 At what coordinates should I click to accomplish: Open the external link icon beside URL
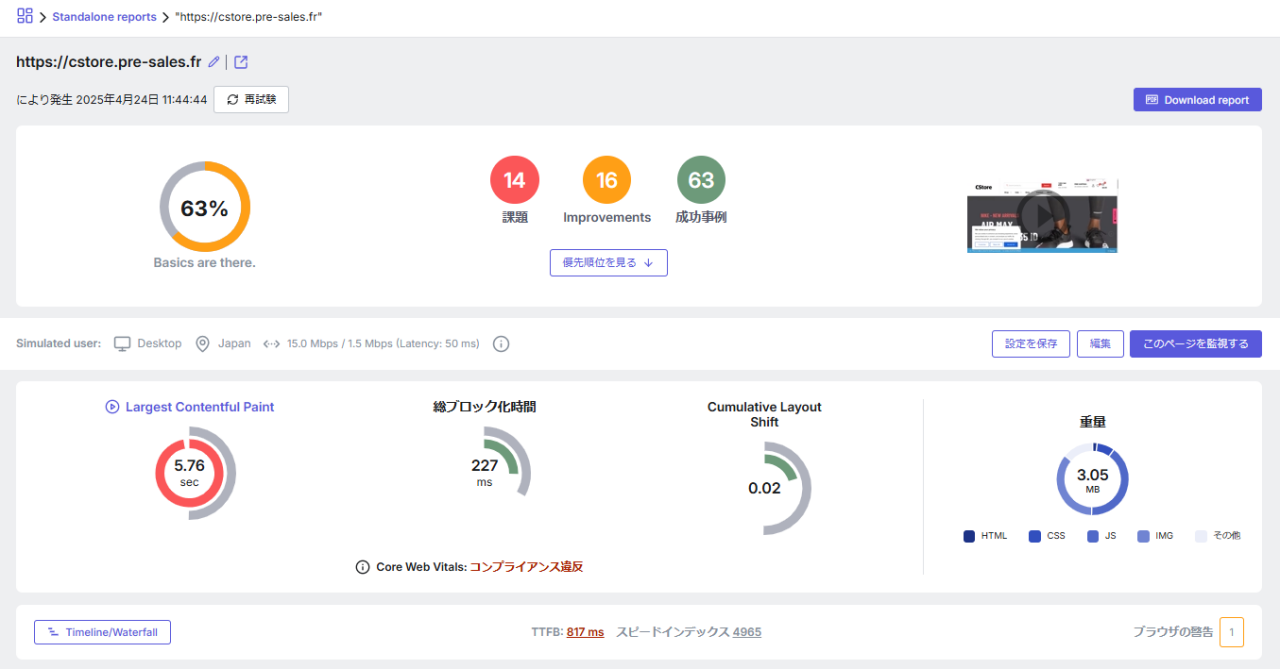[241, 62]
